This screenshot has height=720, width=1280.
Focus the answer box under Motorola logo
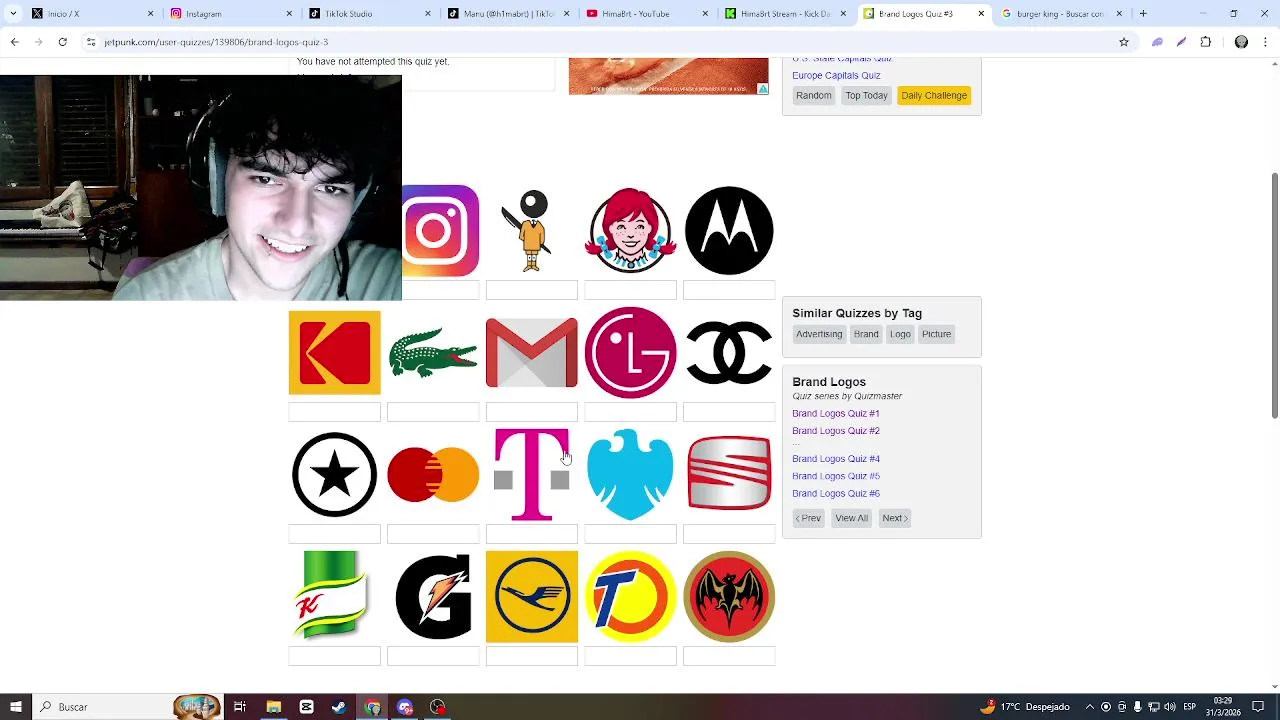[729, 290]
